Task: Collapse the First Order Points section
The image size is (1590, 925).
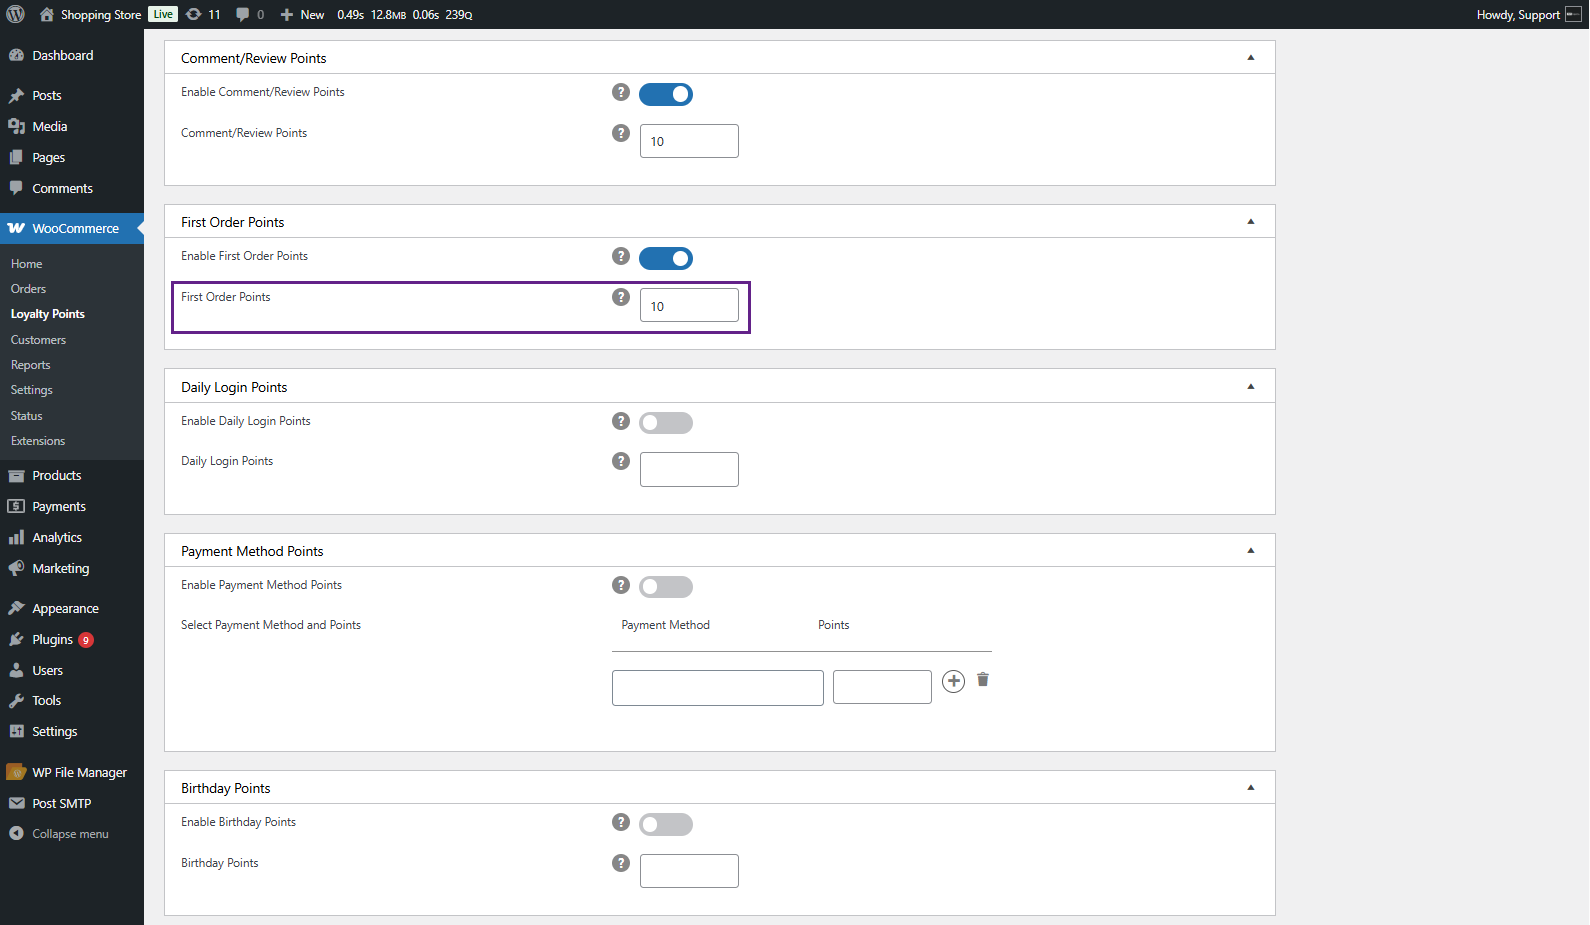Action: [1251, 222]
